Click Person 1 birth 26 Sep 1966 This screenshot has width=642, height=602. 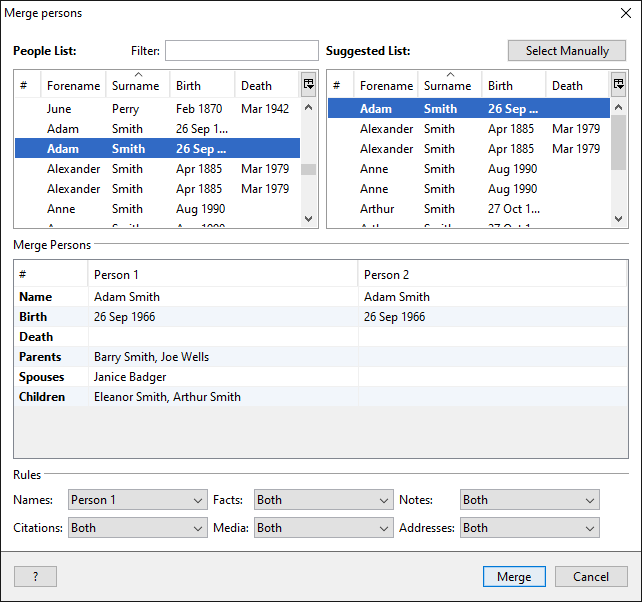pos(124,317)
